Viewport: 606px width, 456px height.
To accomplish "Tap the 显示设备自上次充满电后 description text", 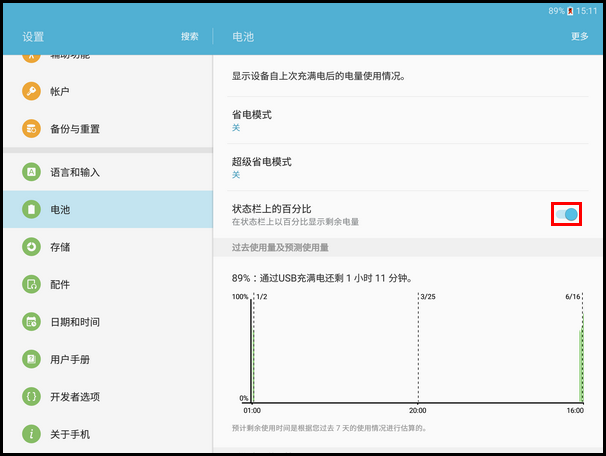I will (x=318, y=76).
